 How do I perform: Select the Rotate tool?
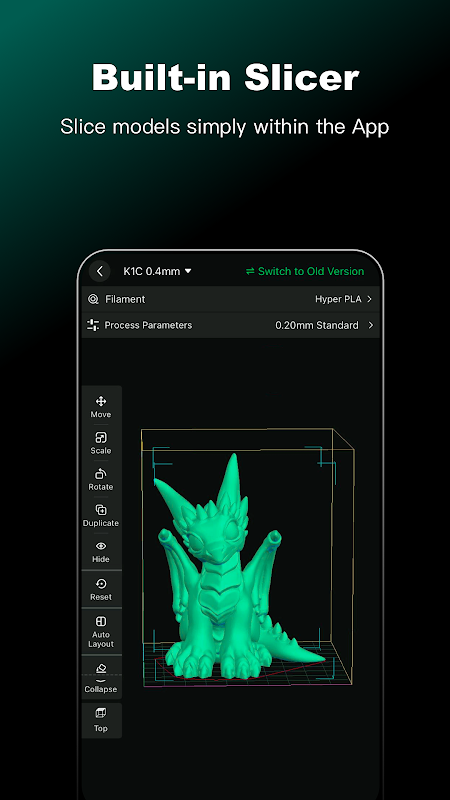point(101,479)
